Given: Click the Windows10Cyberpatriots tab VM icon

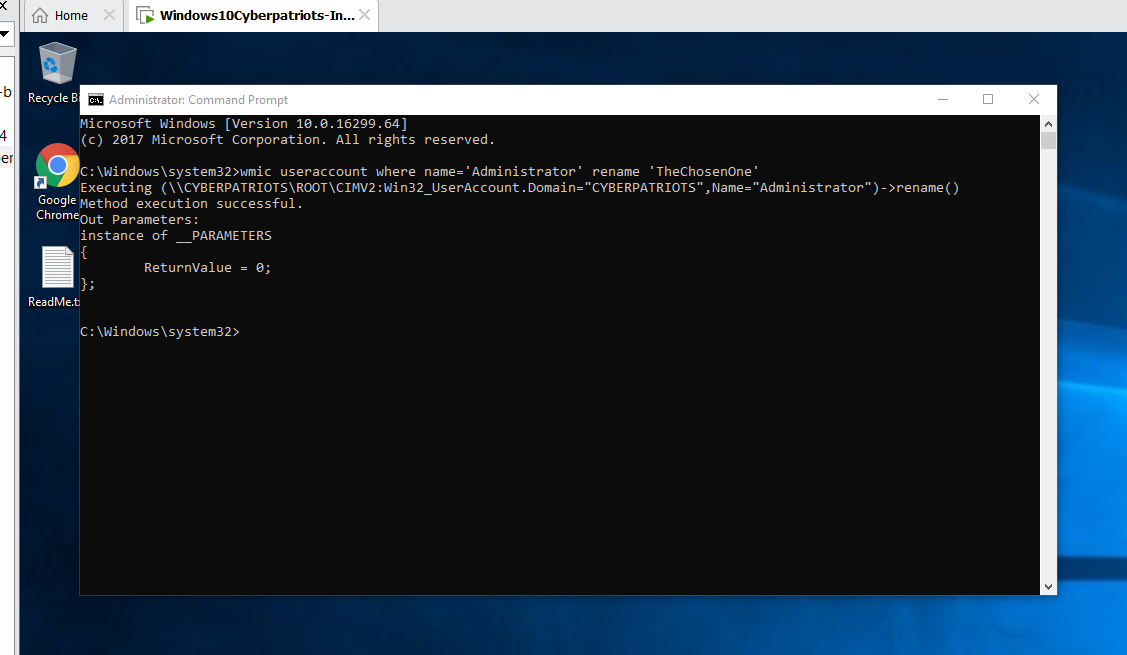Looking at the screenshot, I should click(x=145, y=15).
